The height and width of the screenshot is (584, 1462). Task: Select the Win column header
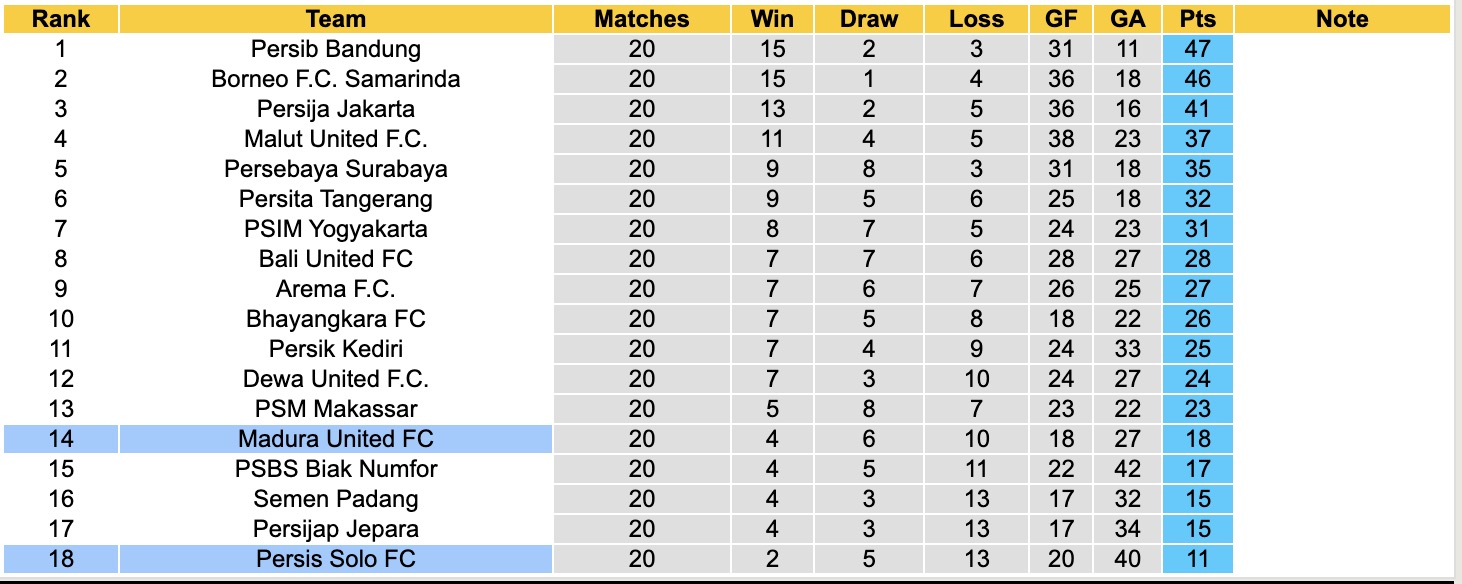click(x=772, y=19)
